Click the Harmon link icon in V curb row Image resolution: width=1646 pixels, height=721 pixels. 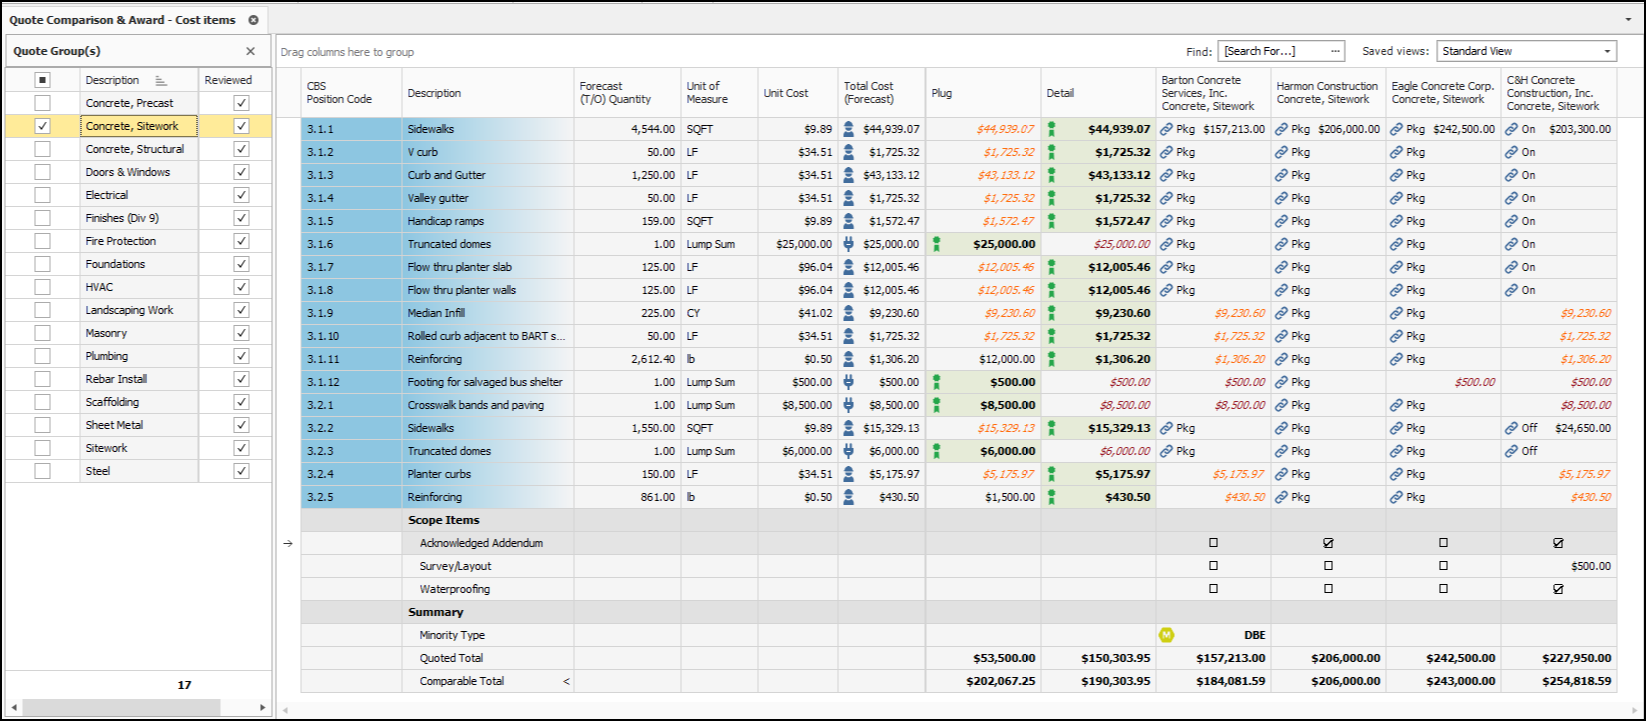tap(1281, 152)
